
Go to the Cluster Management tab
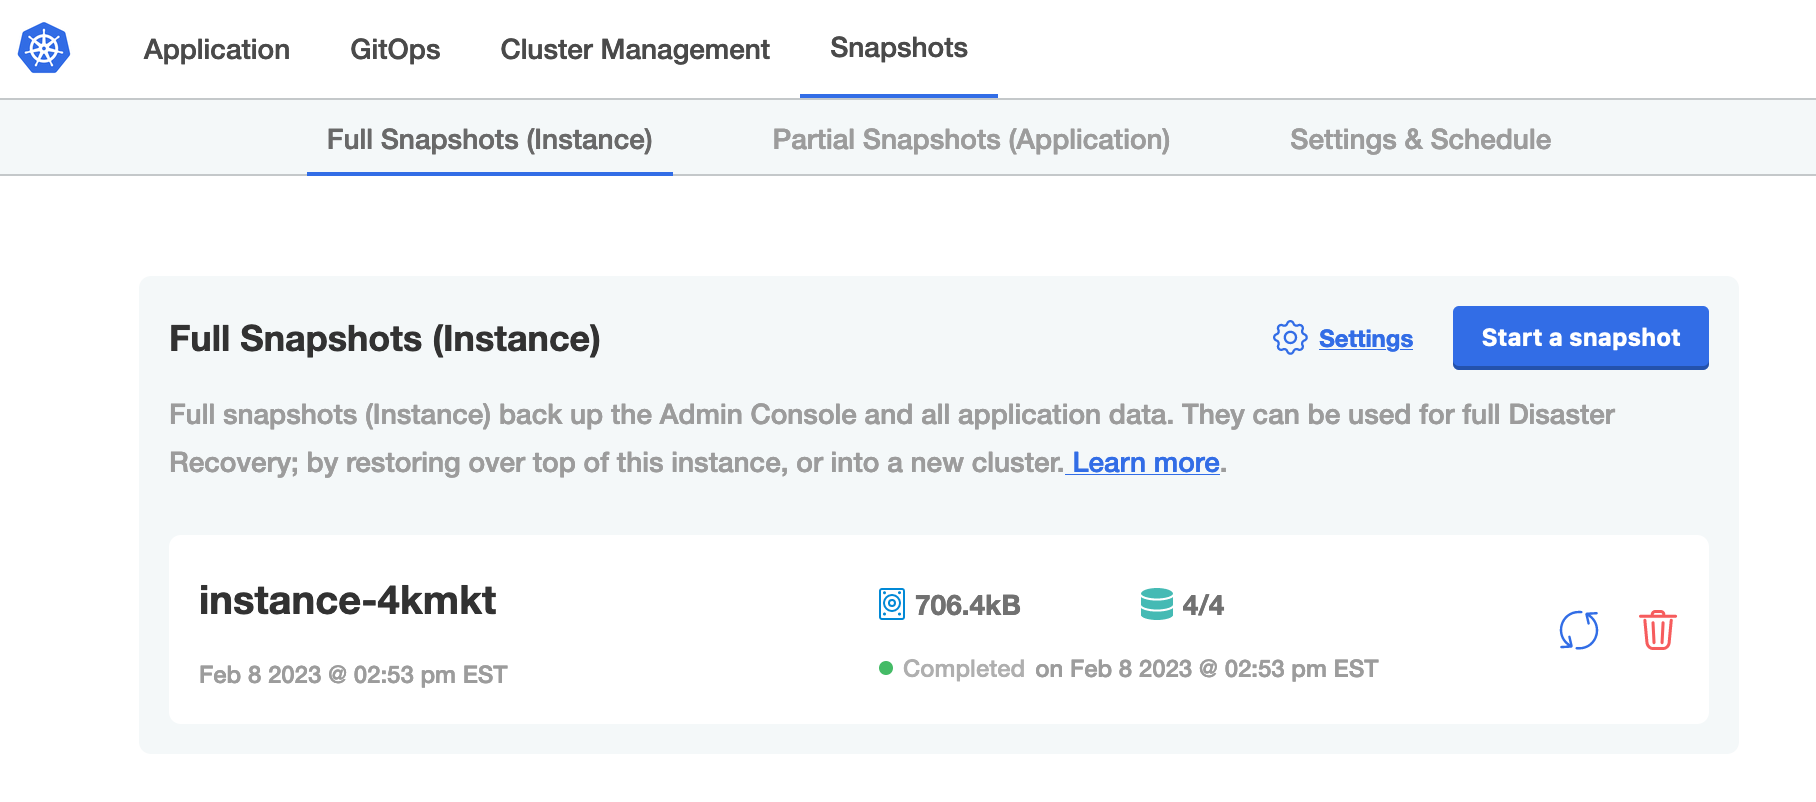point(635,49)
